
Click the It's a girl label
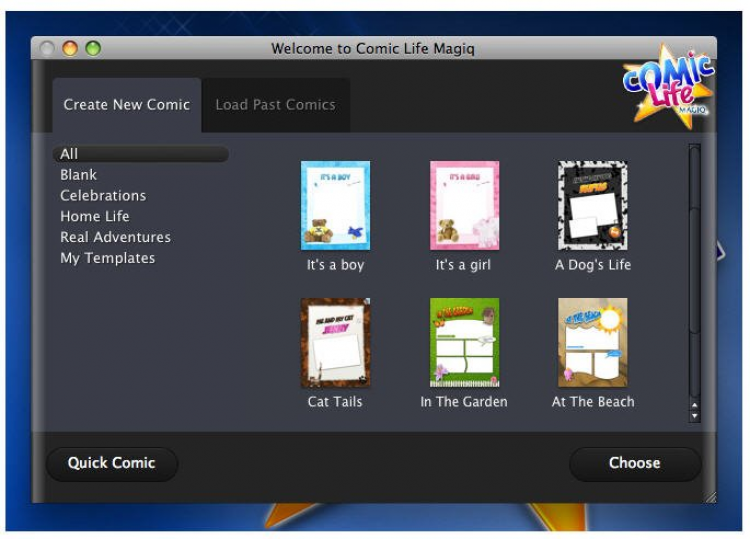click(463, 265)
